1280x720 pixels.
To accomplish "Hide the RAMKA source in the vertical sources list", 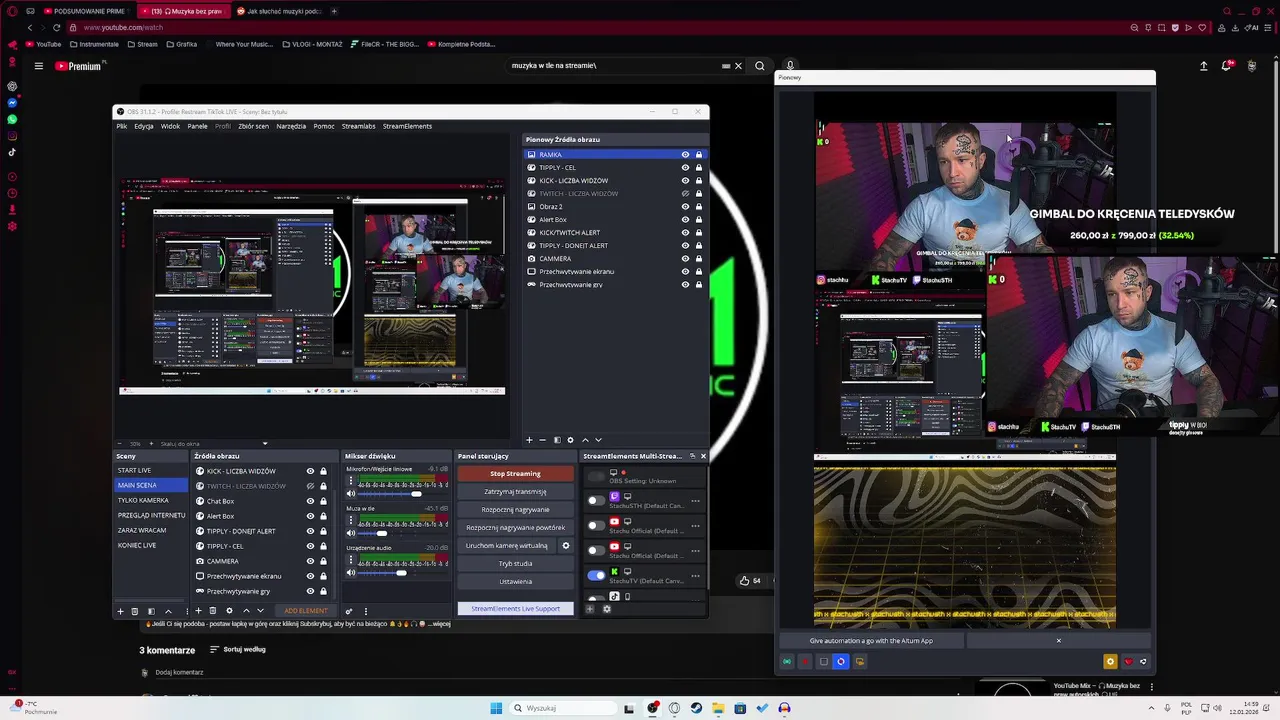I will click(x=685, y=155).
